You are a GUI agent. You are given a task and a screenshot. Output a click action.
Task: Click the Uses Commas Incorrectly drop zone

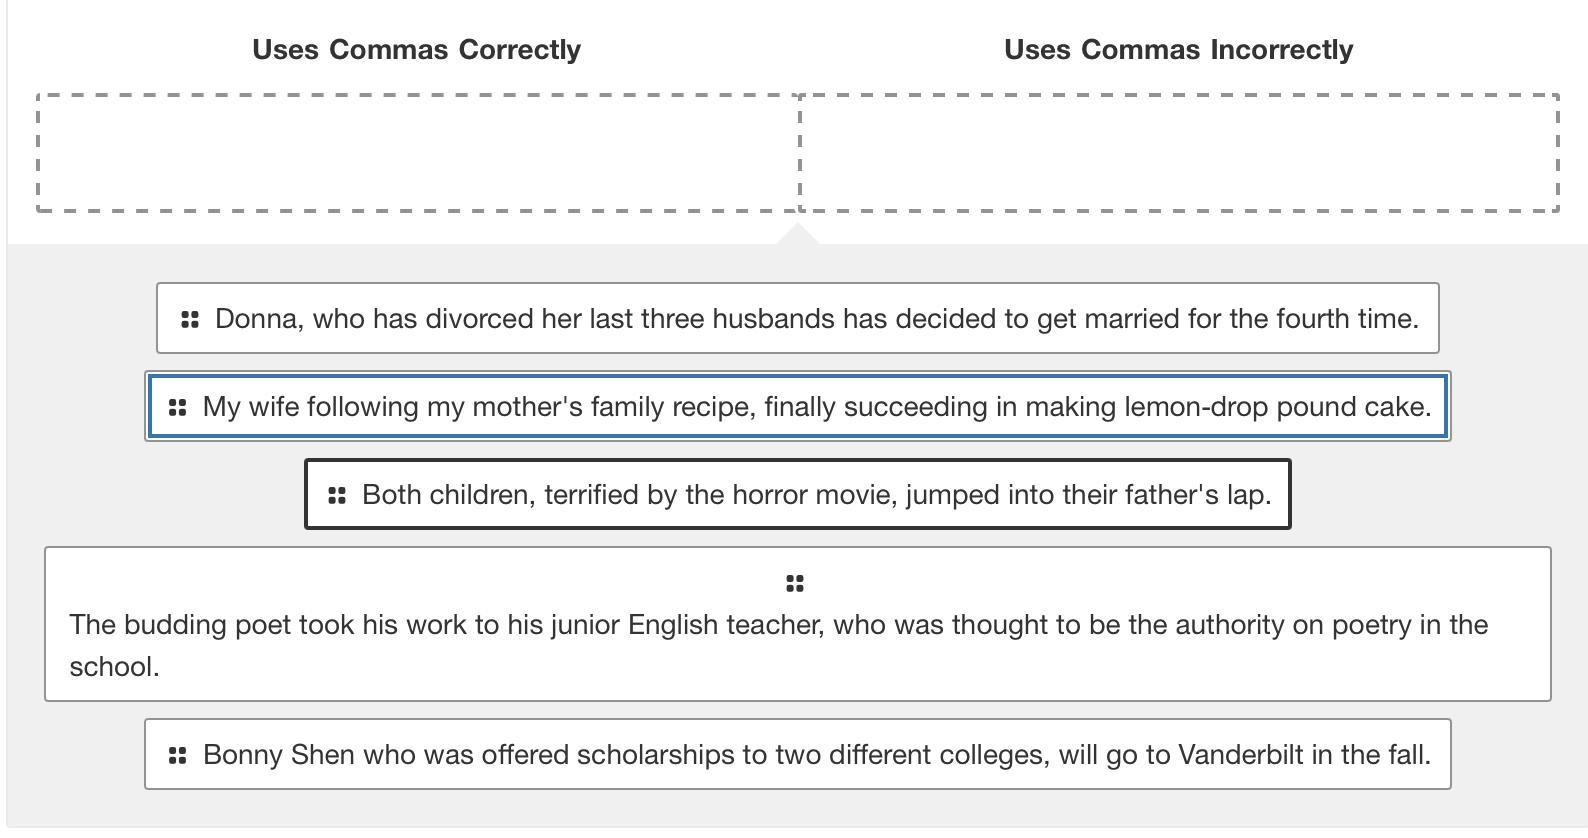1179,153
